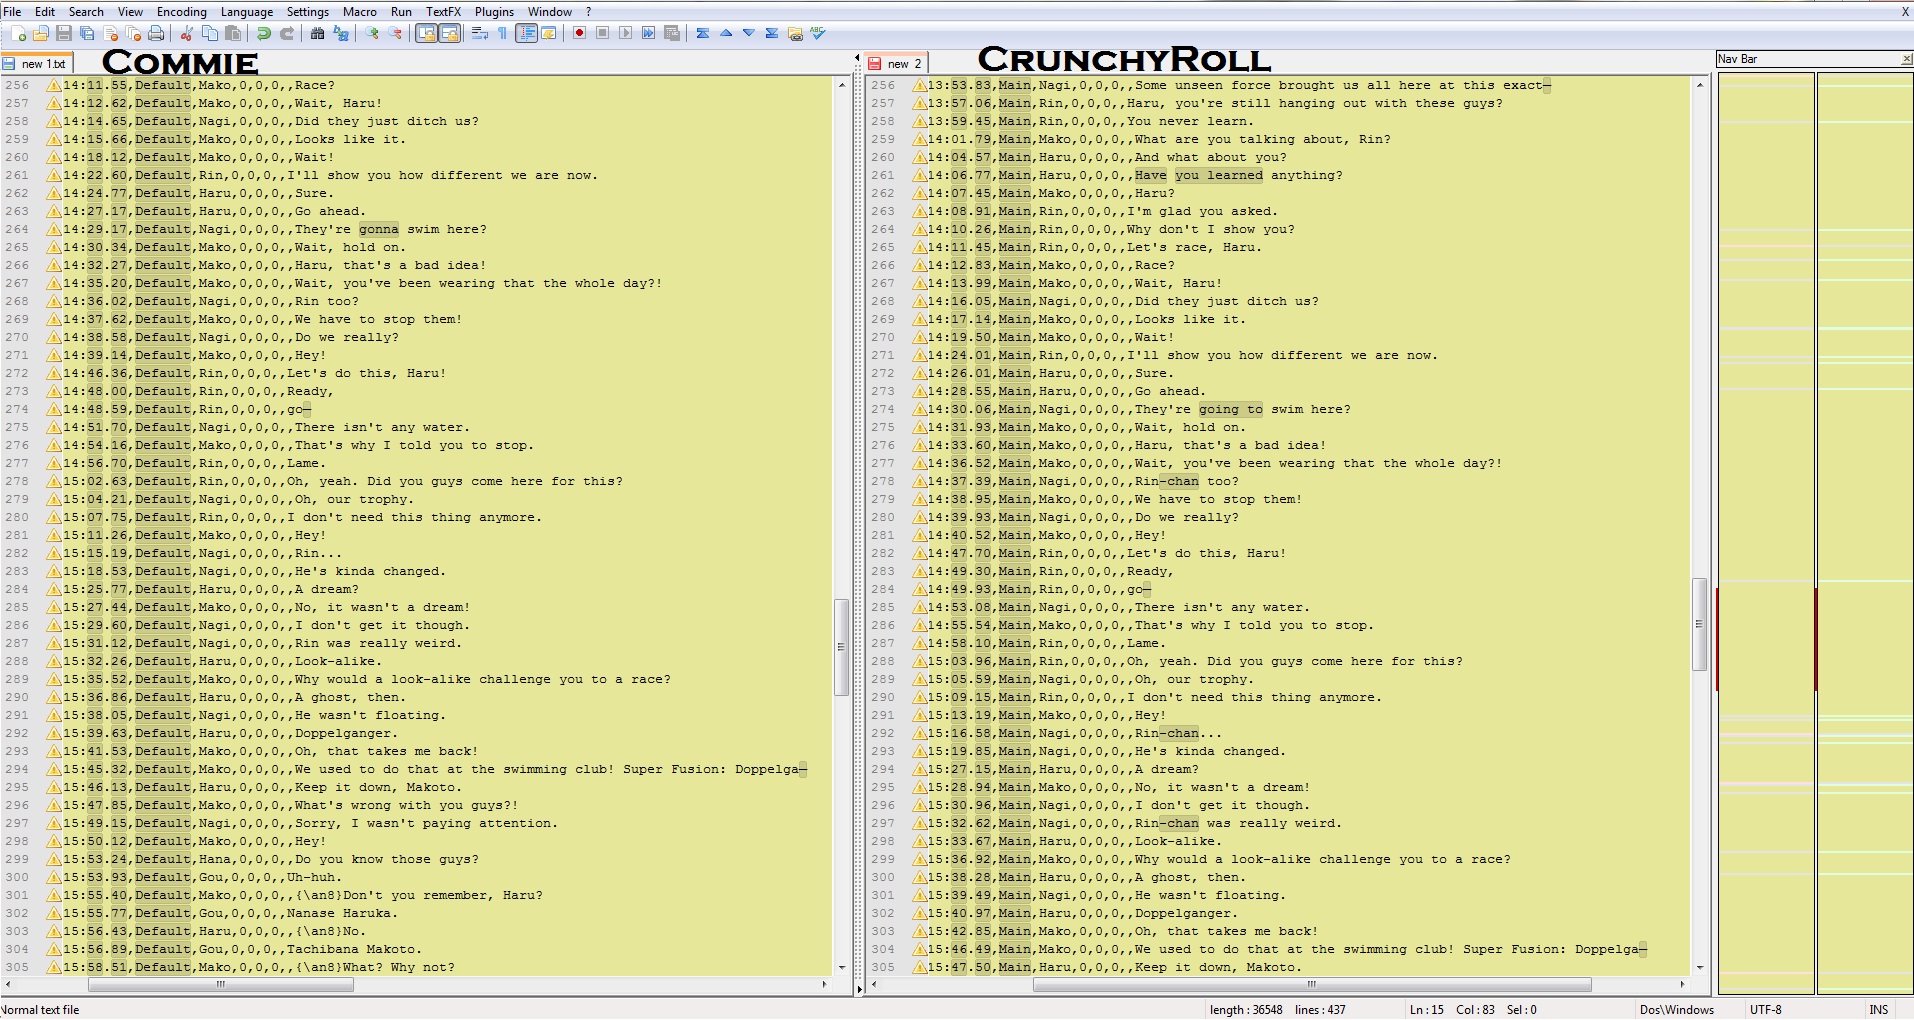1914x1020 pixels.
Task: Switch to the 'new 1.txt' tab
Action: point(37,63)
